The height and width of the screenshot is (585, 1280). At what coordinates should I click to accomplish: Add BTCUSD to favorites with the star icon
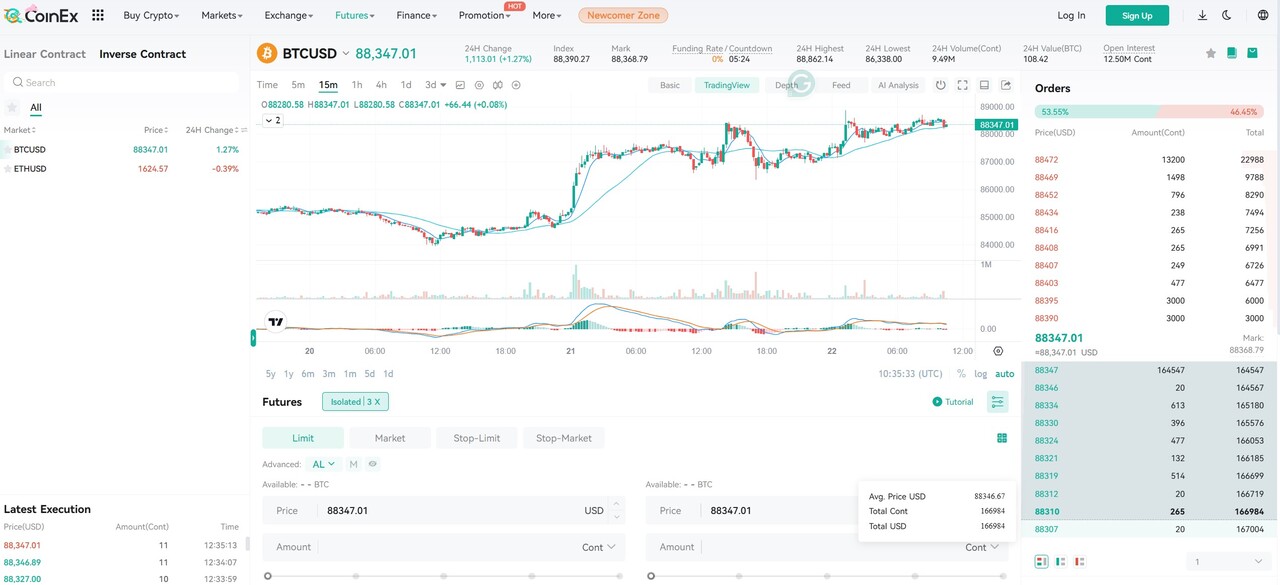1211,53
